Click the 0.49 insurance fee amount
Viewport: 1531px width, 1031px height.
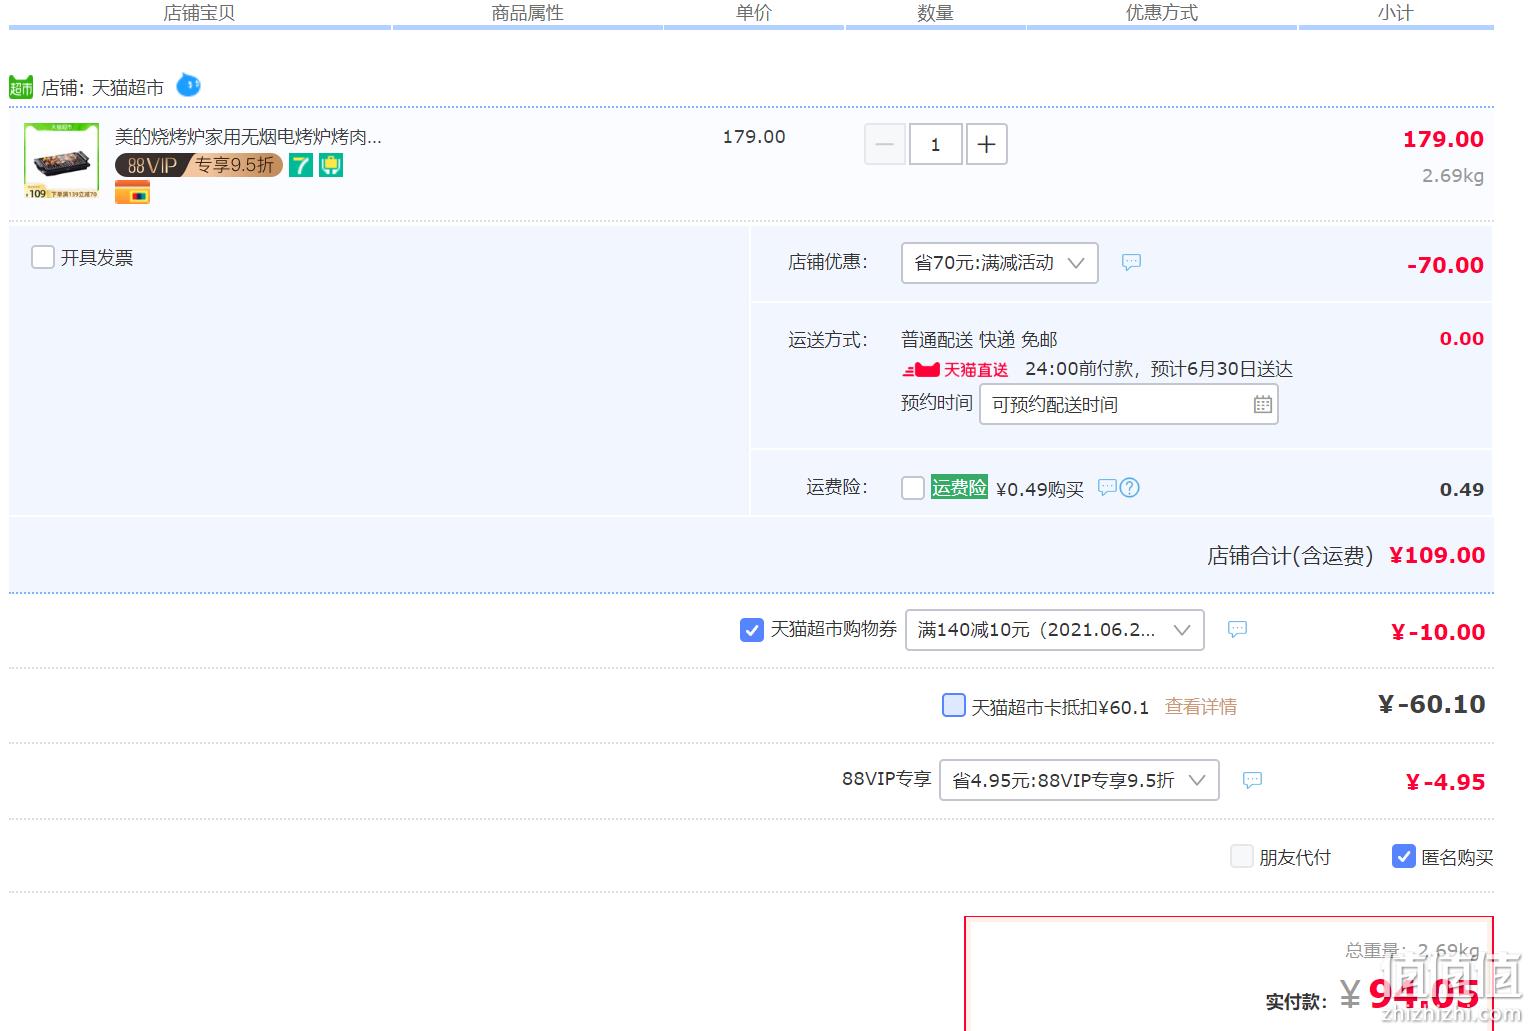tap(1462, 490)
